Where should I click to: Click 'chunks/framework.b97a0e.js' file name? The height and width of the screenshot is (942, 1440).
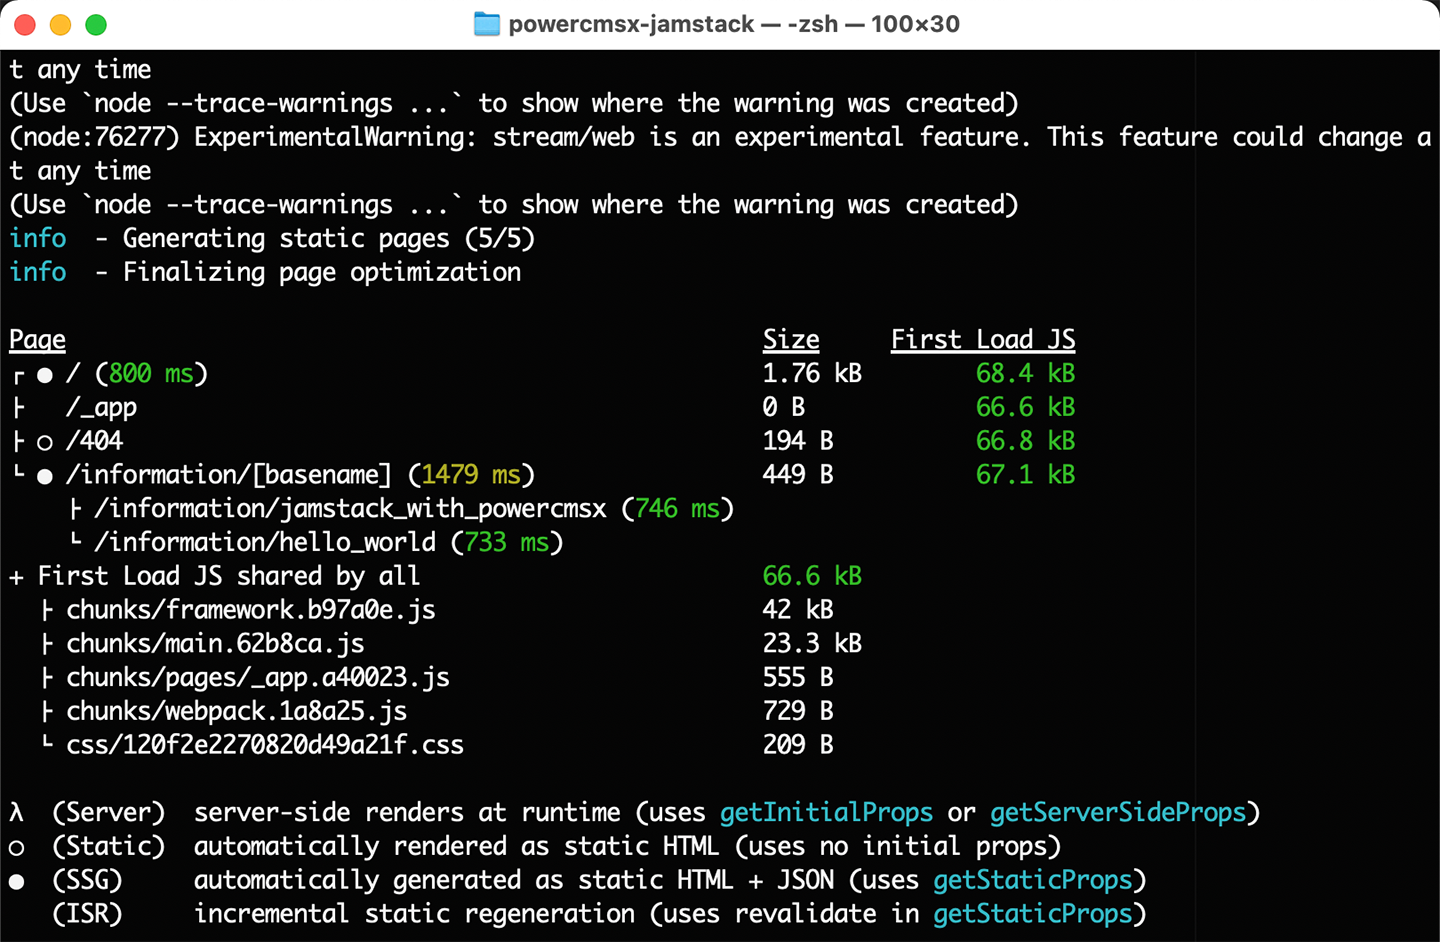tap(251, 610)
